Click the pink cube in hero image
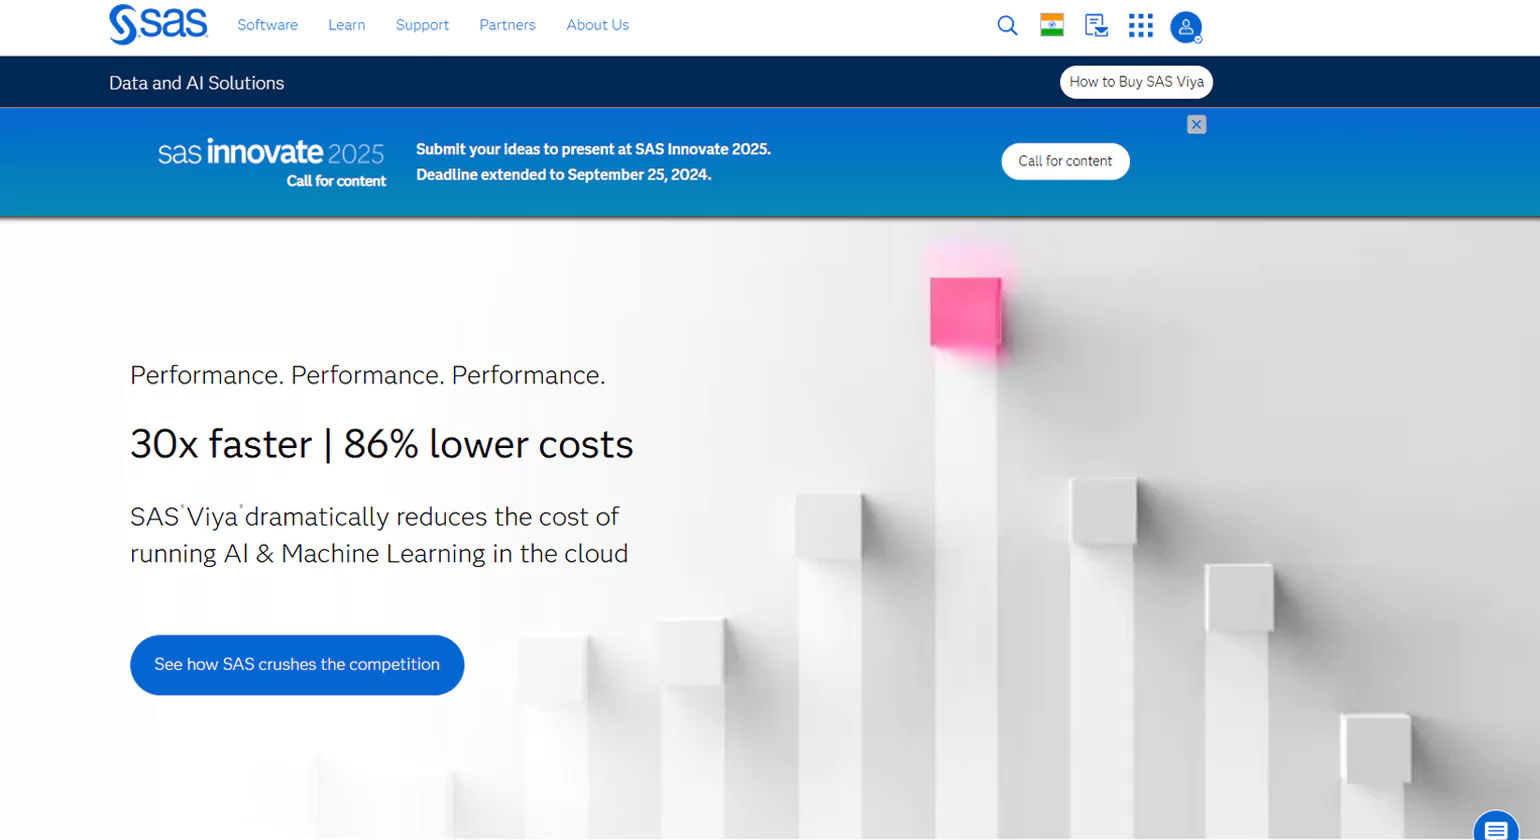 (x=965, y=312)
